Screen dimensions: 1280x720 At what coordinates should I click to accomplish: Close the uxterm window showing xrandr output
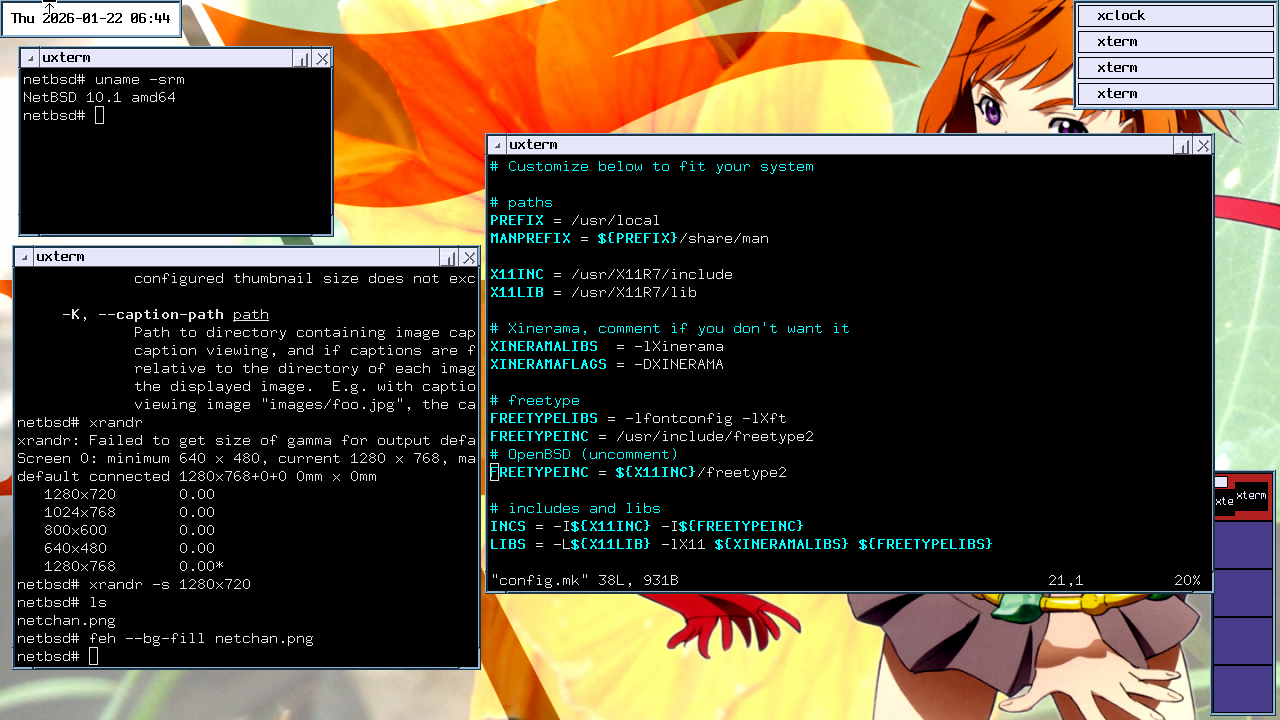click(469, 257)
